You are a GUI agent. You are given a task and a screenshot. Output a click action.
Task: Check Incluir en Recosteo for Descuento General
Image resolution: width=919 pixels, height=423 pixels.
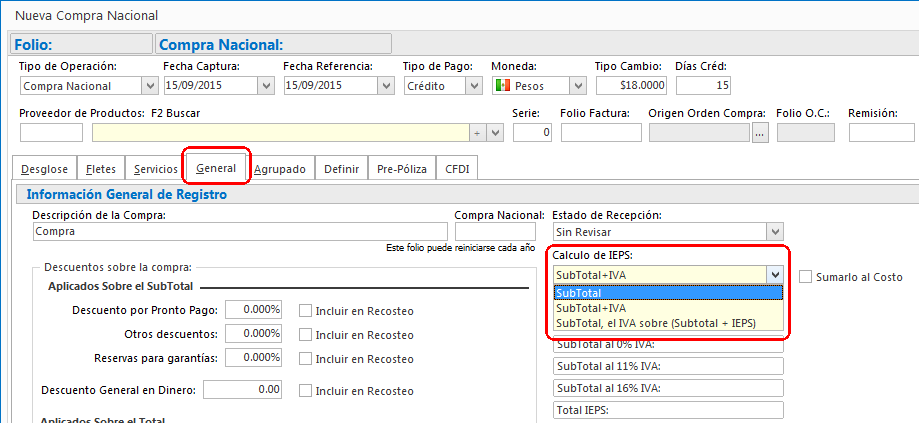[x=305, y=390]
